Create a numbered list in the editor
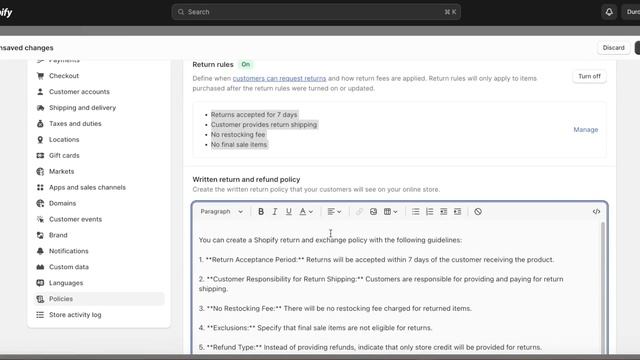Screen dimensions: 640x360 (x=429, y=211)
